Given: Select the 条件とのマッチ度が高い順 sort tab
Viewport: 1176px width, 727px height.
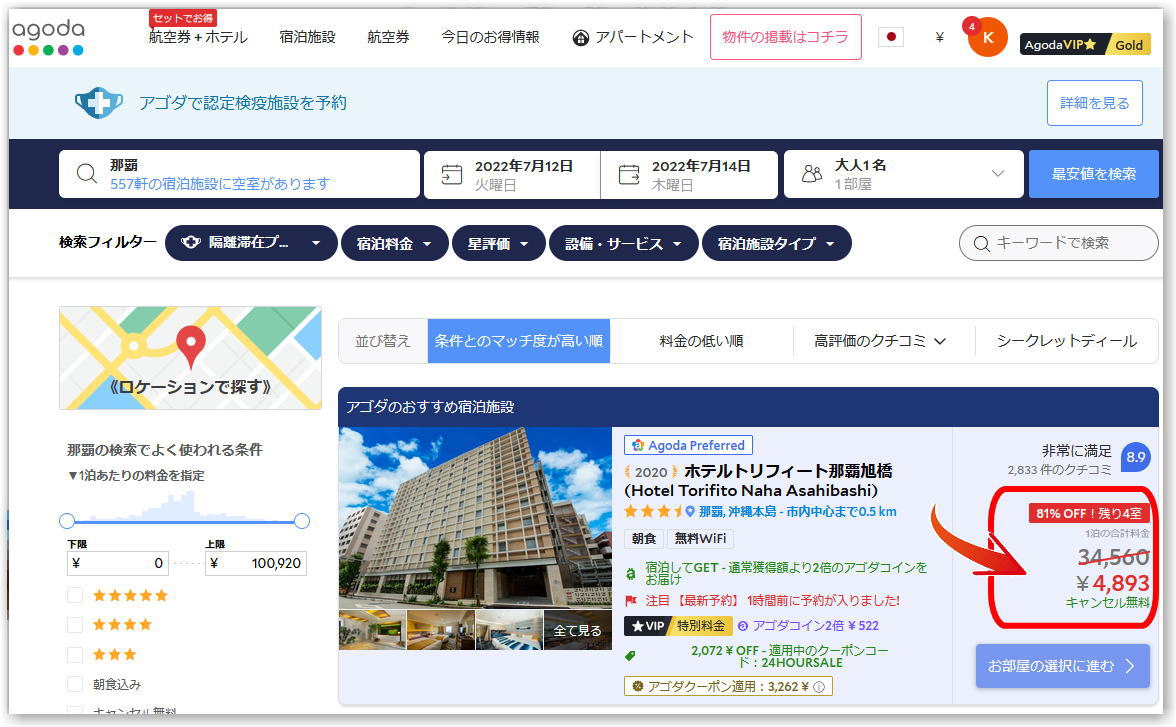Looking at the screenshot, I should 518,341.
